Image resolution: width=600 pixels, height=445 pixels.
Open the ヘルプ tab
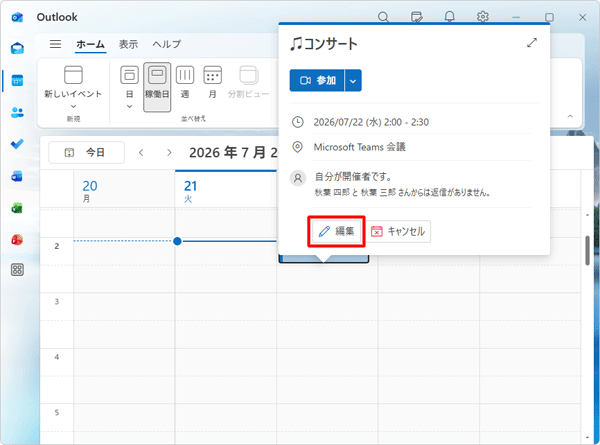(167, 44)
